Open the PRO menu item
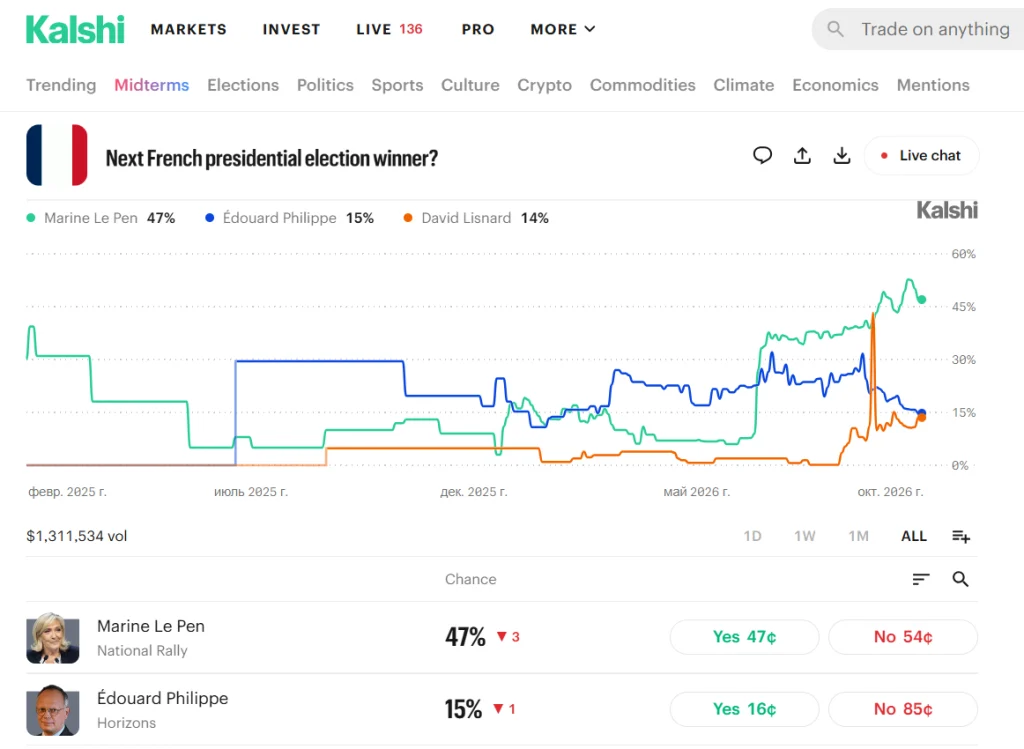 (x=478, y=29)
